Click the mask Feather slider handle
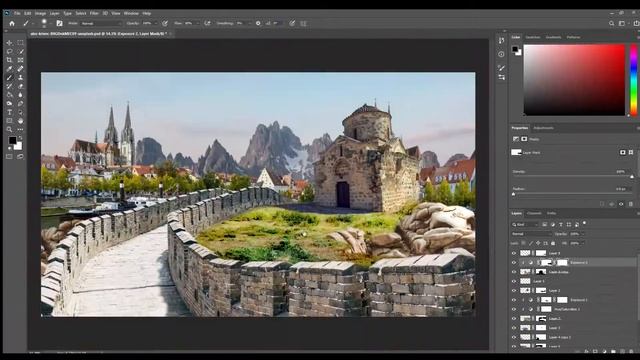The width and height of the screenshot is (640, 360). coord(513,194)
